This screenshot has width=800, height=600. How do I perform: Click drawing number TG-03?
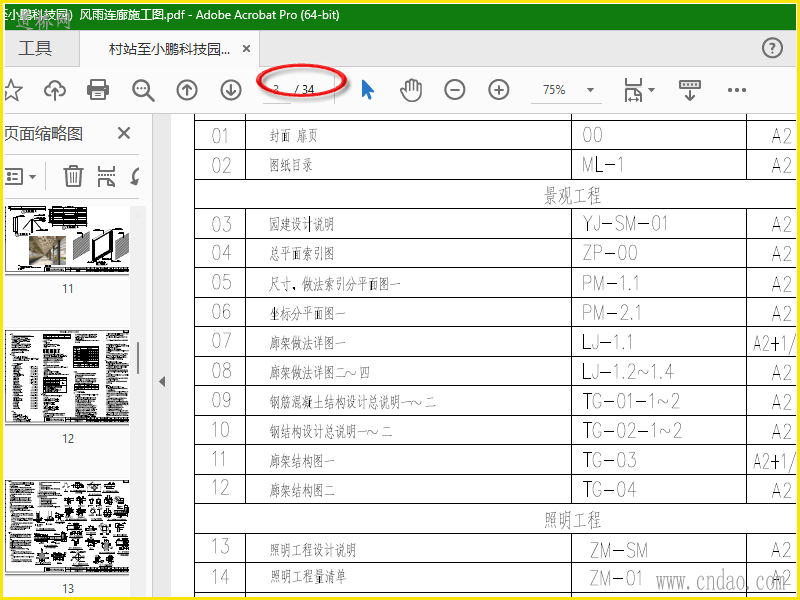coord(609,460)
